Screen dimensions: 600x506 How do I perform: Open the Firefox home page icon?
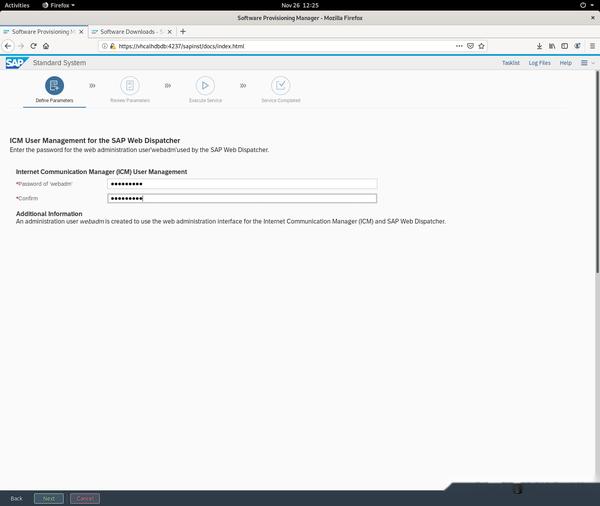[46, 46]
